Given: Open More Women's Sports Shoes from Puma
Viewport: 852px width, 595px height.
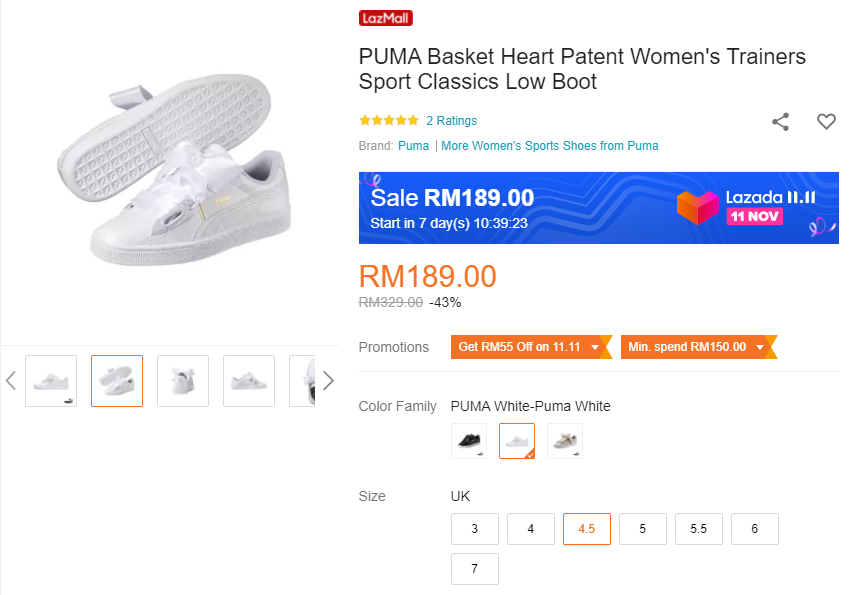Looking at the screenshot, I should 550,146.
